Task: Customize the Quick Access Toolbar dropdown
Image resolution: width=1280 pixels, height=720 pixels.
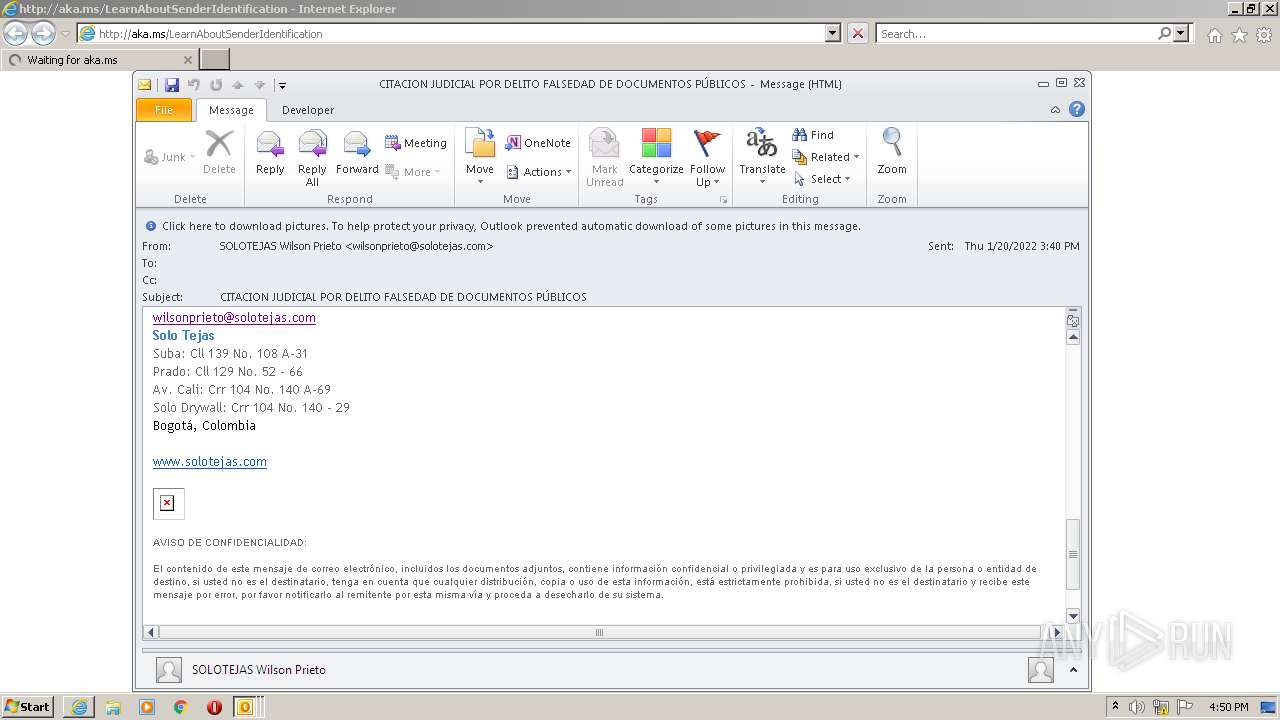Action: click(282, 85)
